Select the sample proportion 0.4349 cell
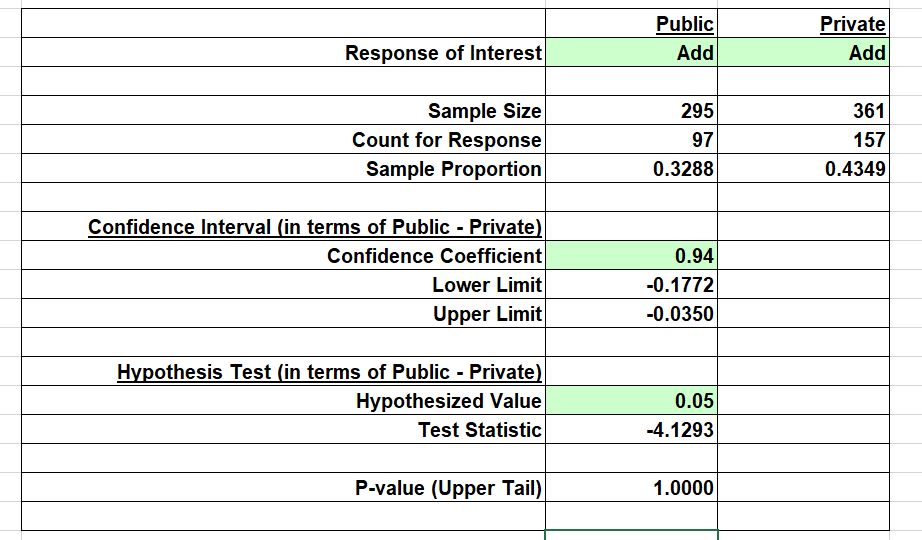Viewport: 922px width, 540px height. click(803, 168)
